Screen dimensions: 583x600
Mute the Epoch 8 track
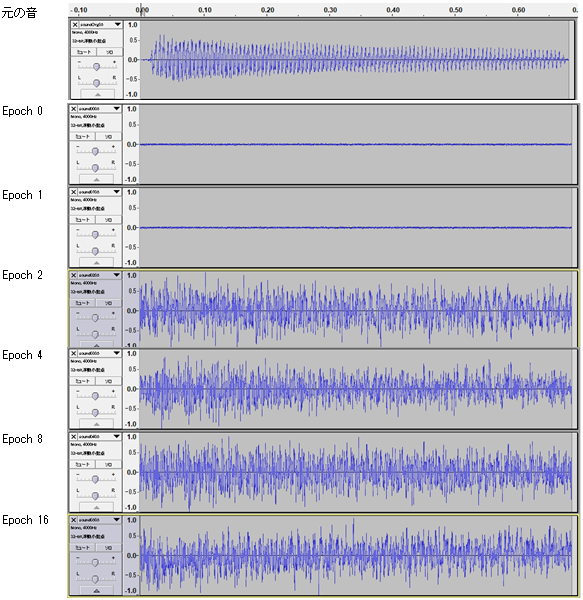(x=83, y=465)
